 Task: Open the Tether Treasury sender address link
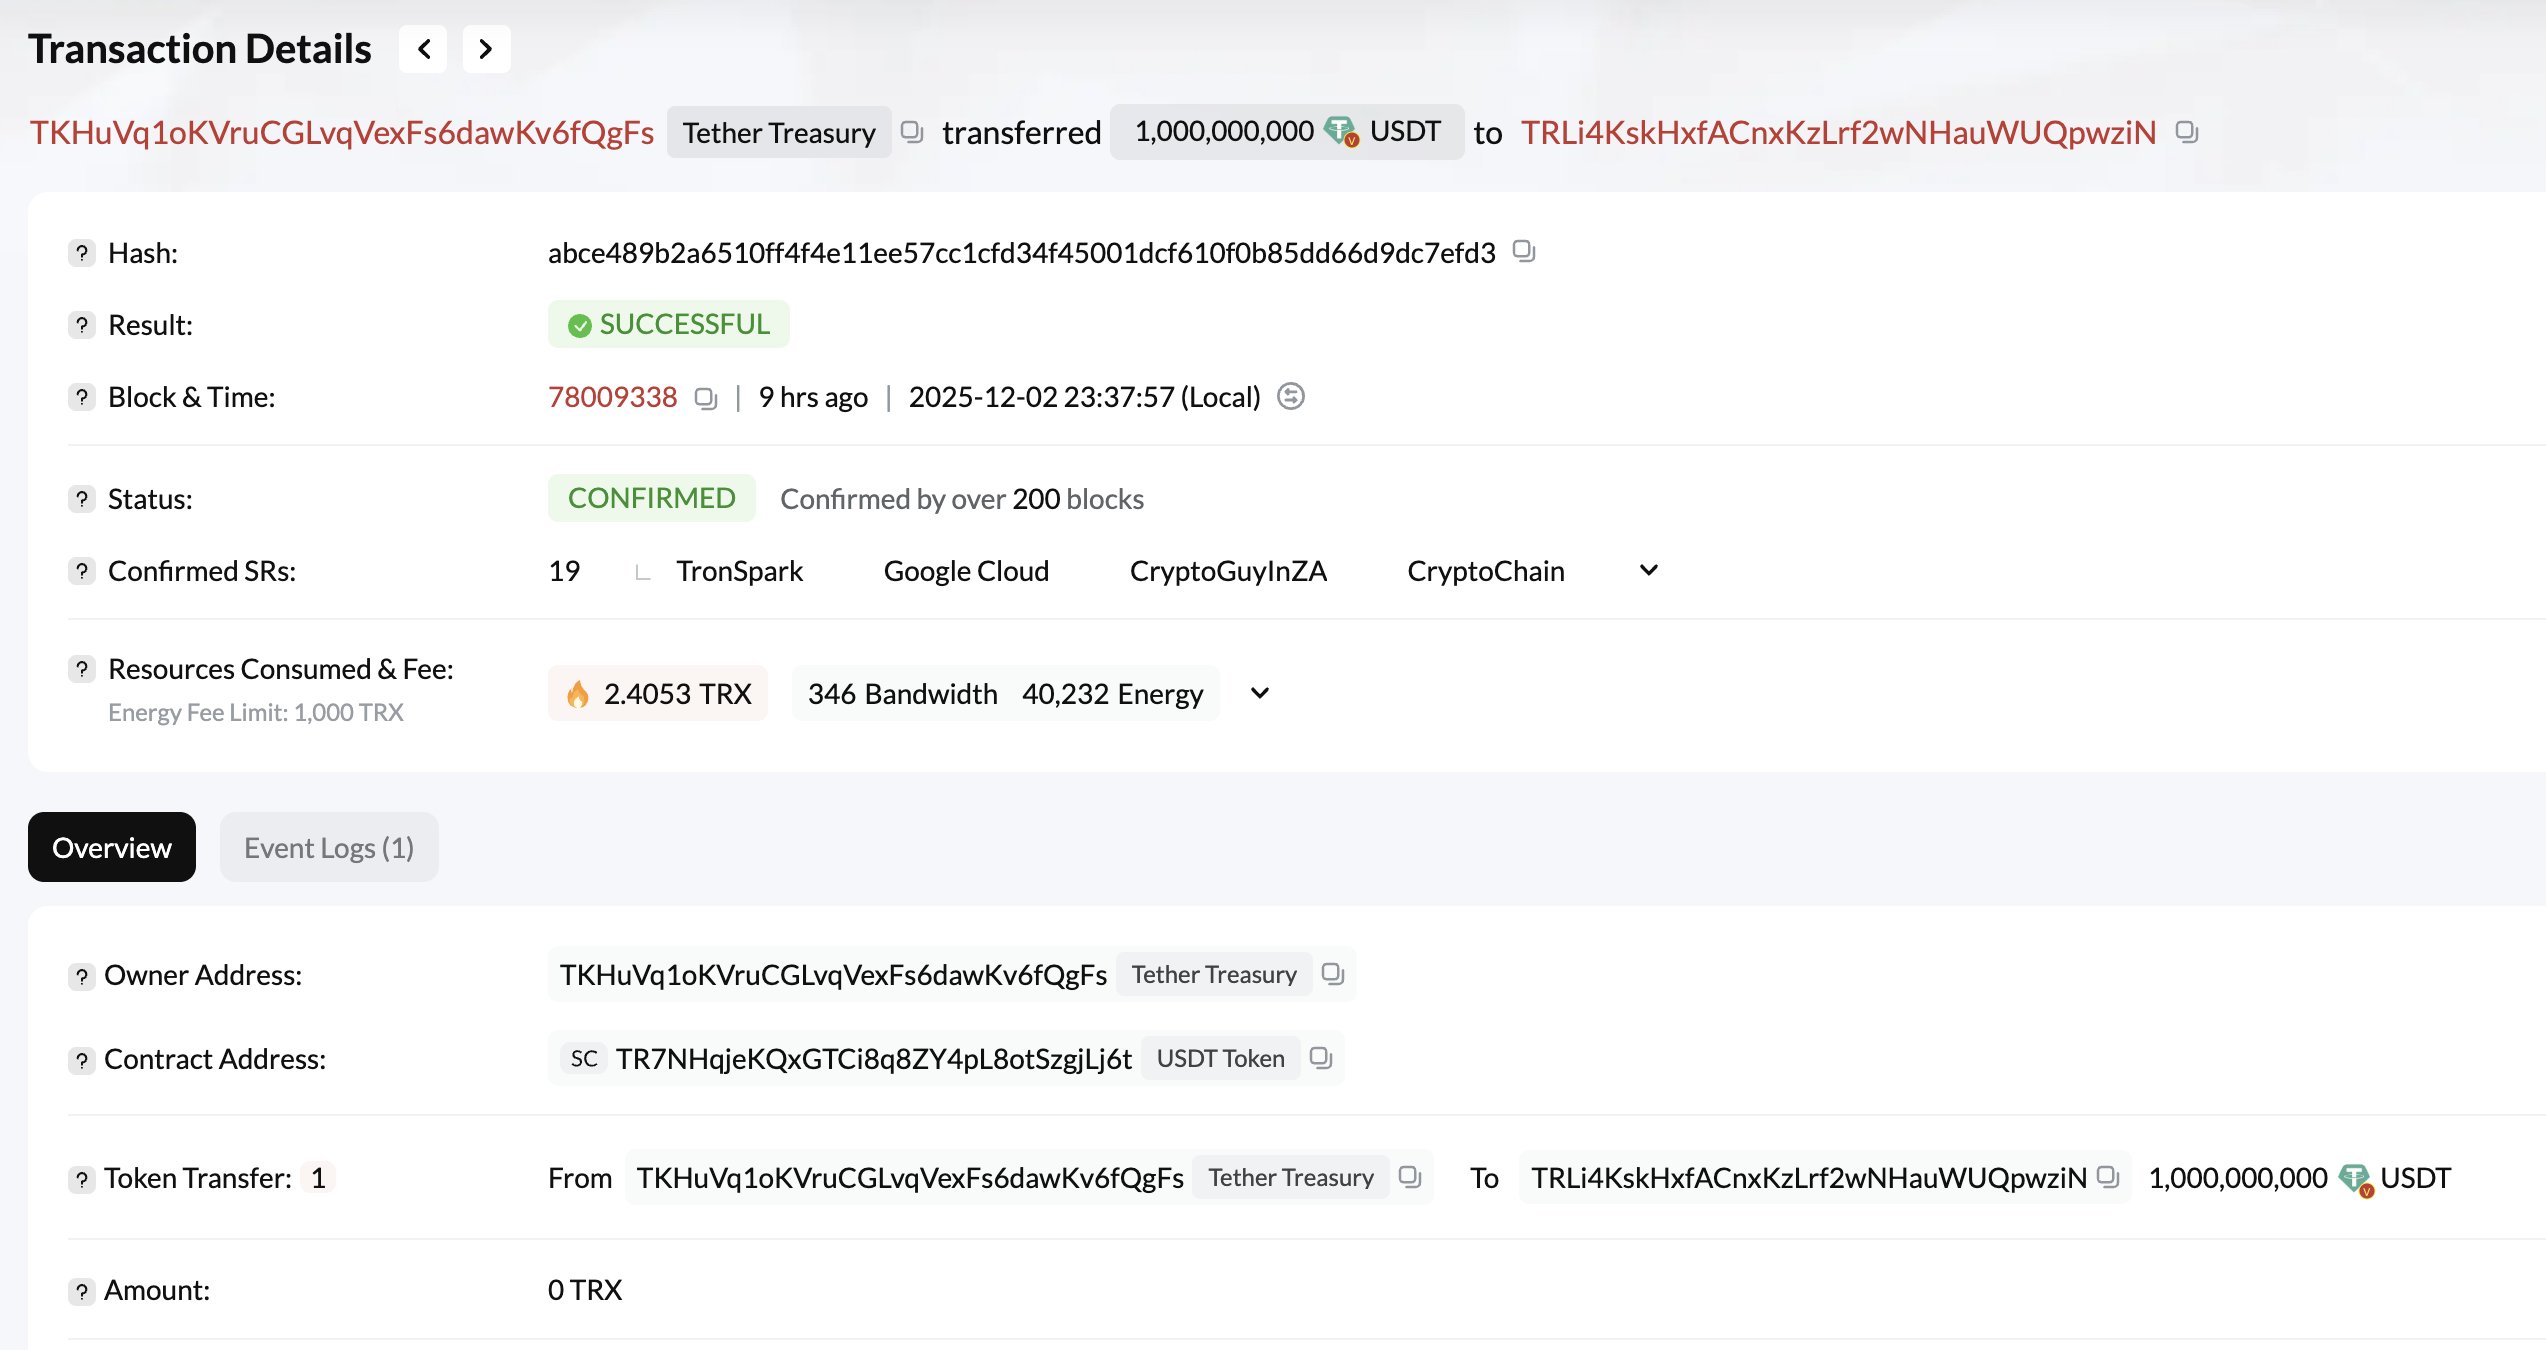341,131
